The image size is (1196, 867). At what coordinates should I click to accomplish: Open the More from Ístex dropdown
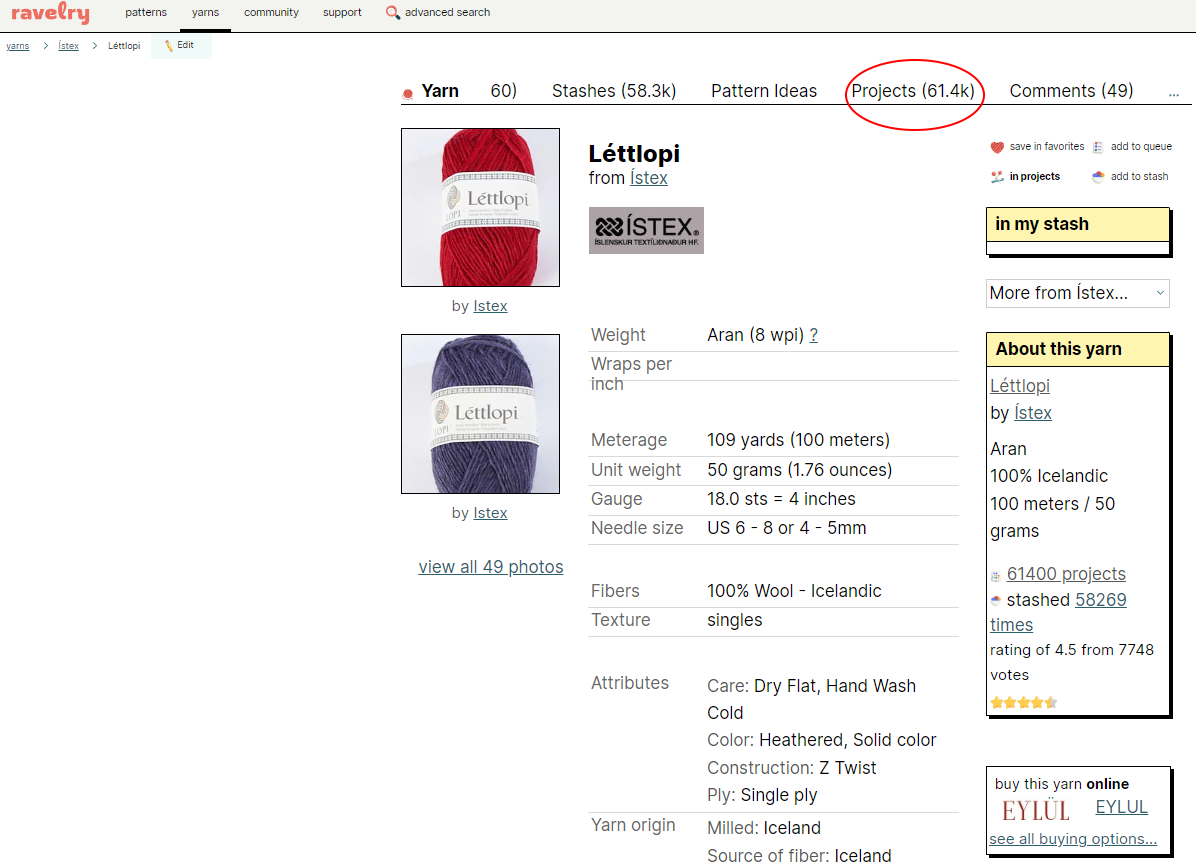(x=1077, y=293)
